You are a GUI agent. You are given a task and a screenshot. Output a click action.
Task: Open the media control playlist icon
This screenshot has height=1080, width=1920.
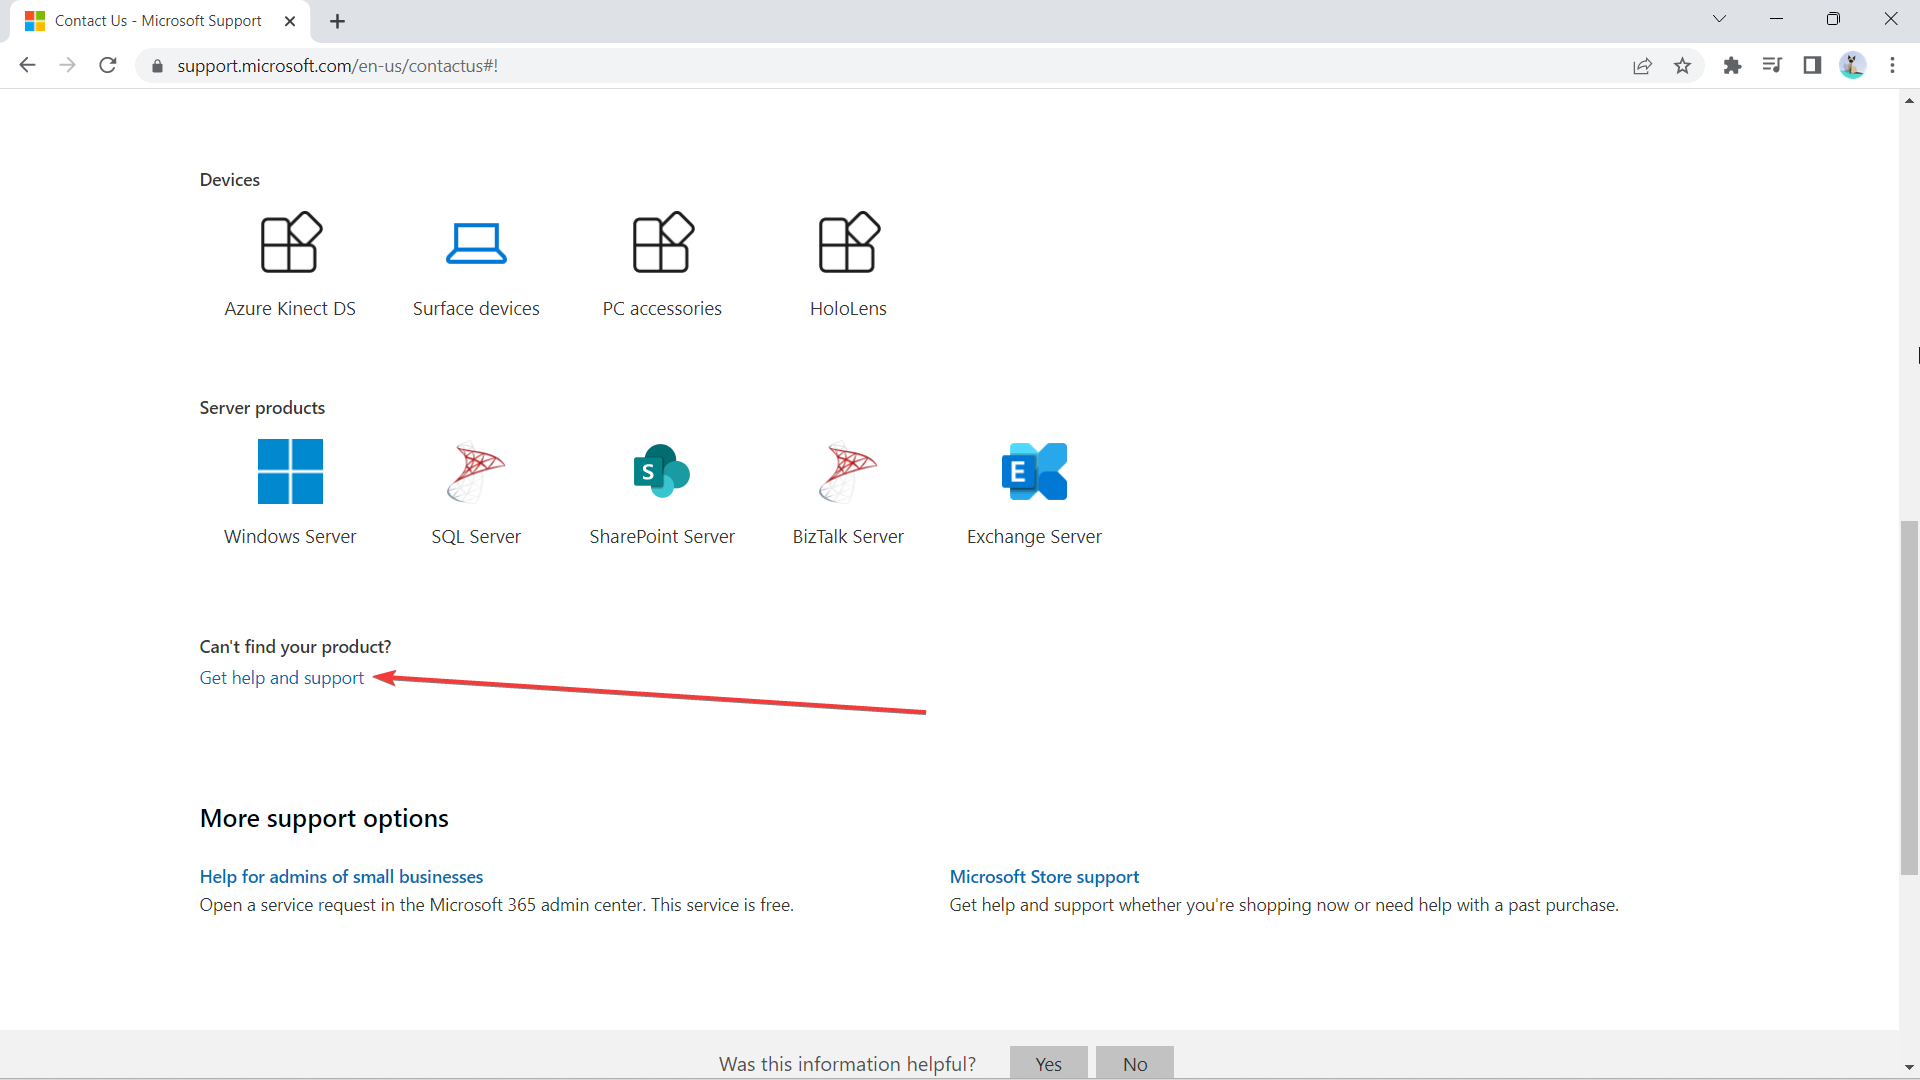click(1772, 66)
